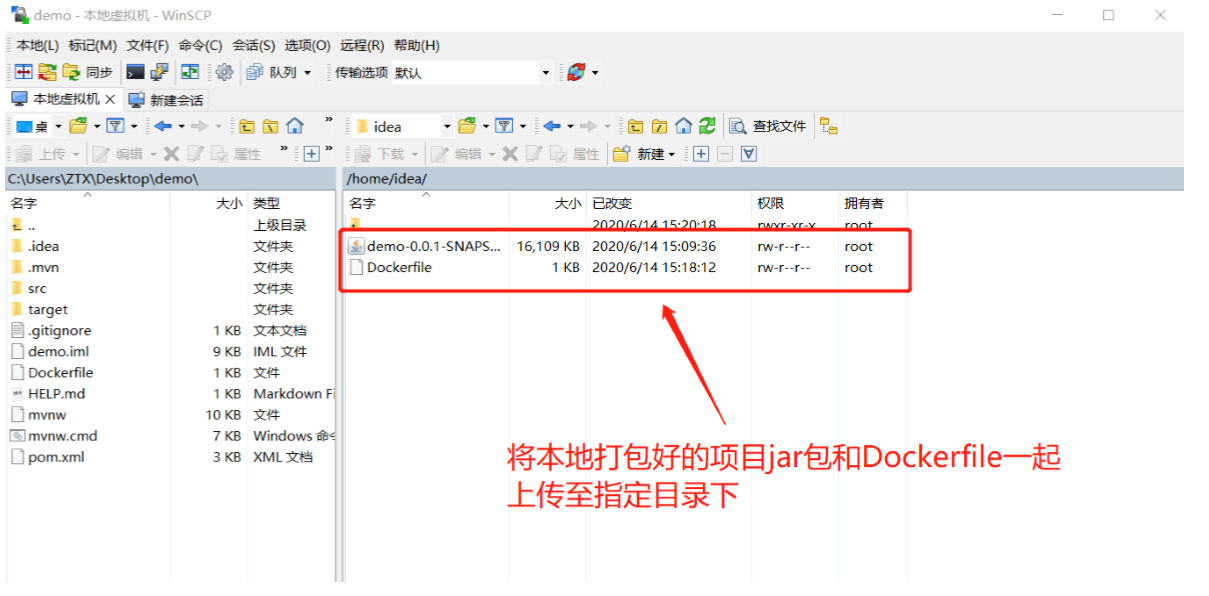
Task: Go to home directory in the remote panel
Action: click(x=683, y=126)
